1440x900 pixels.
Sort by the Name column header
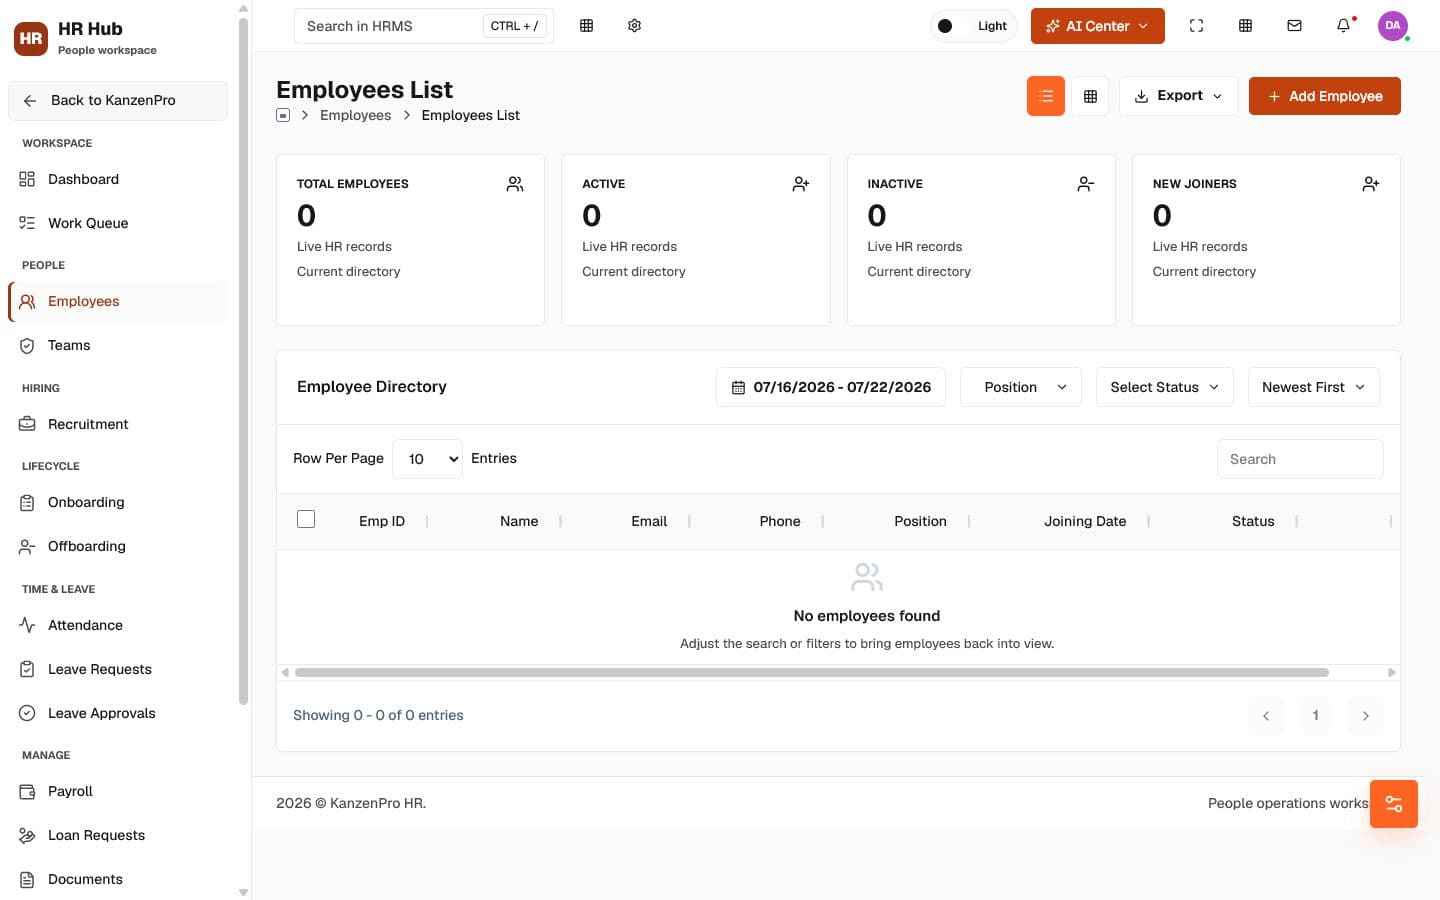pos(519,521)
